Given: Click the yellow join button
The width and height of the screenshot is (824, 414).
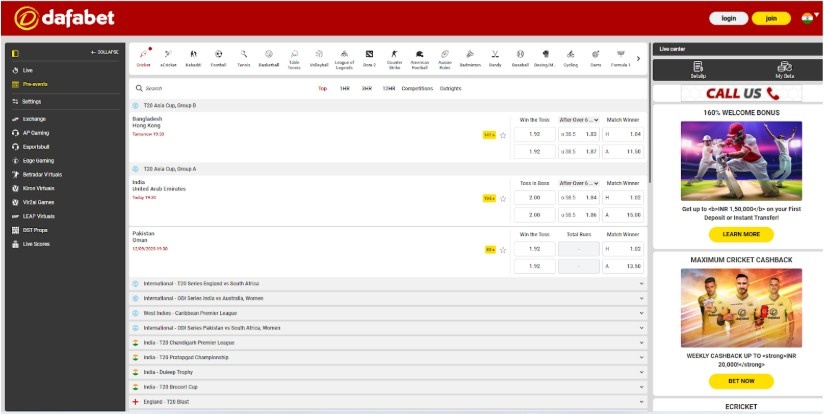Looking at the screenshot, I should tap(771, 18).
